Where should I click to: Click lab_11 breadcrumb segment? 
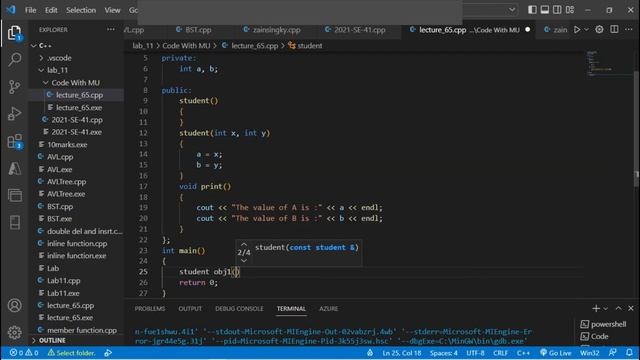click(x=142, y=46)
